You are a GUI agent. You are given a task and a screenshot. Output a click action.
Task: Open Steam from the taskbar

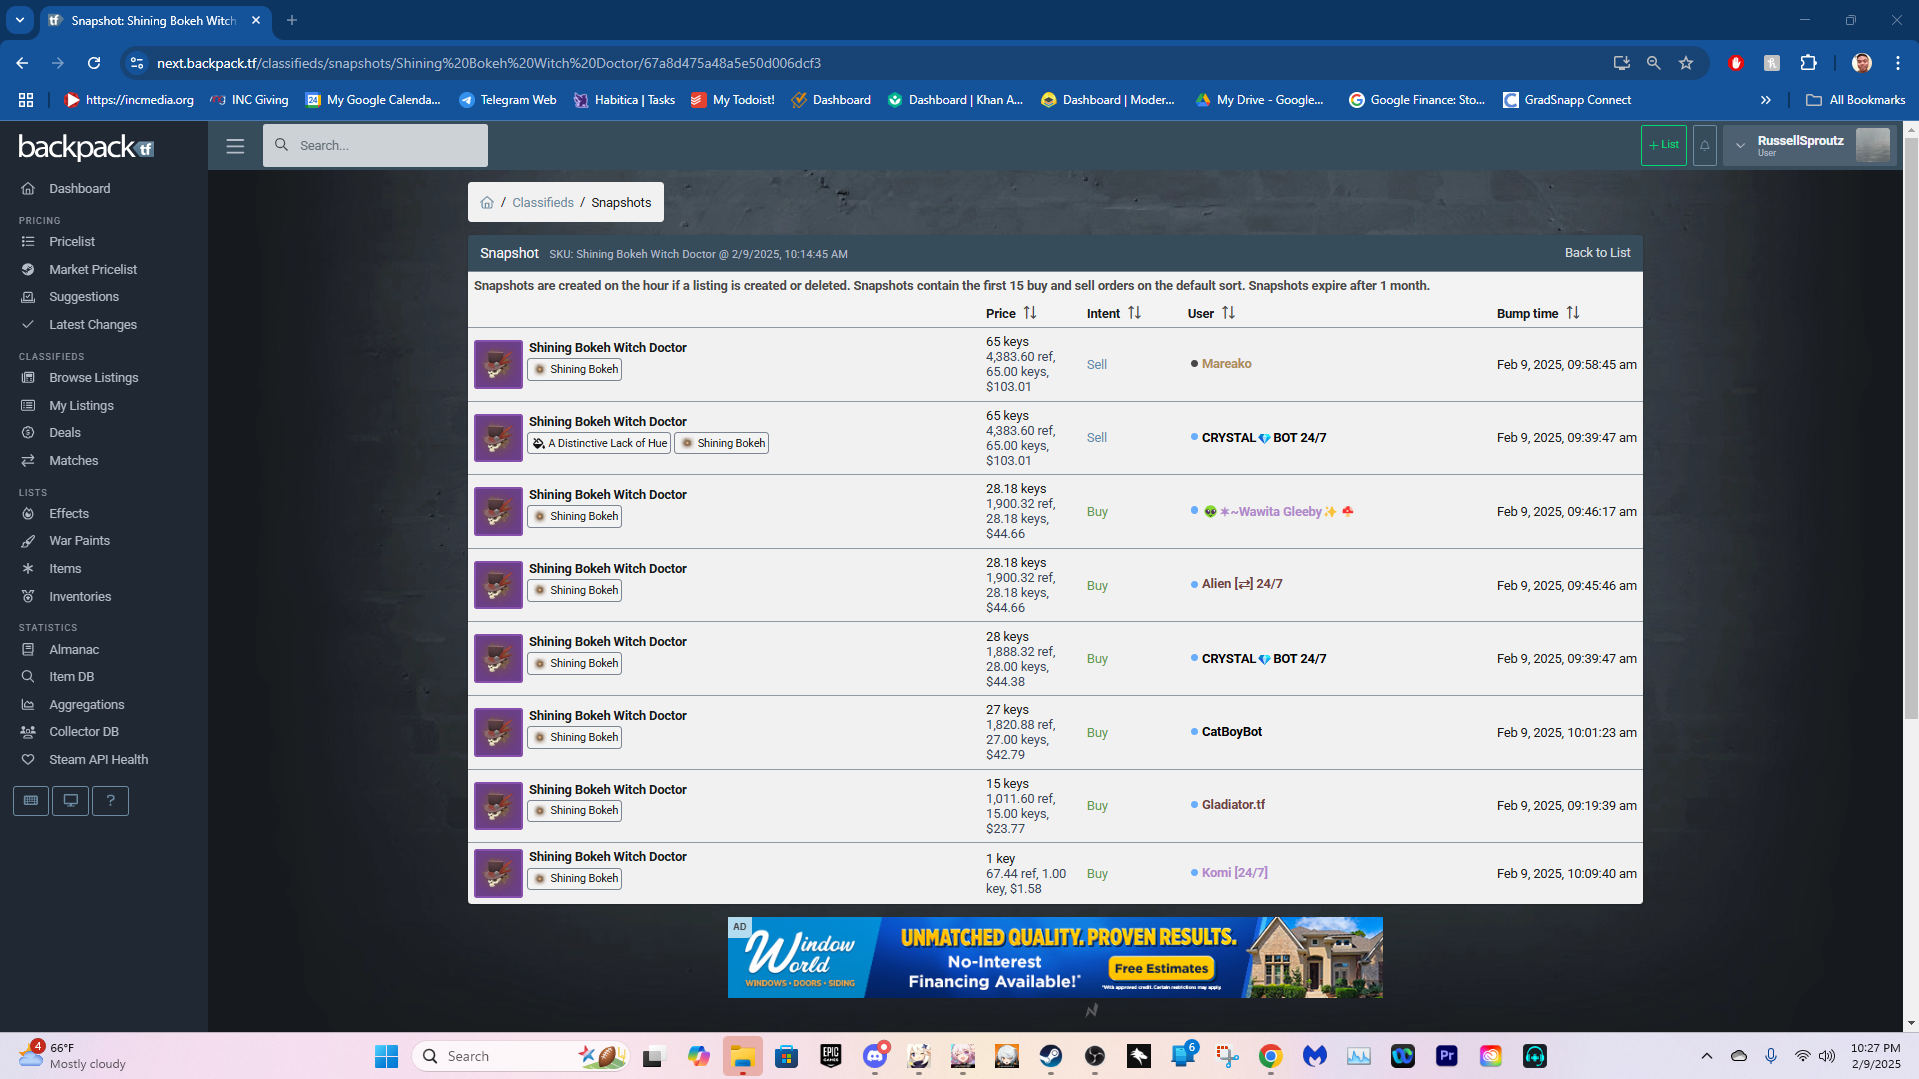coord(1051,1056)
